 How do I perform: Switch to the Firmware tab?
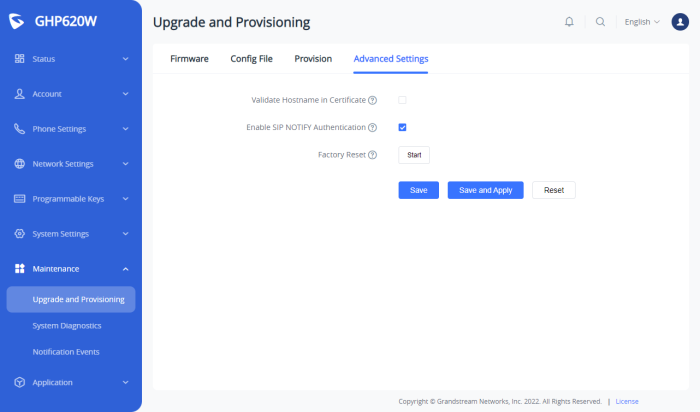(189, 59)
